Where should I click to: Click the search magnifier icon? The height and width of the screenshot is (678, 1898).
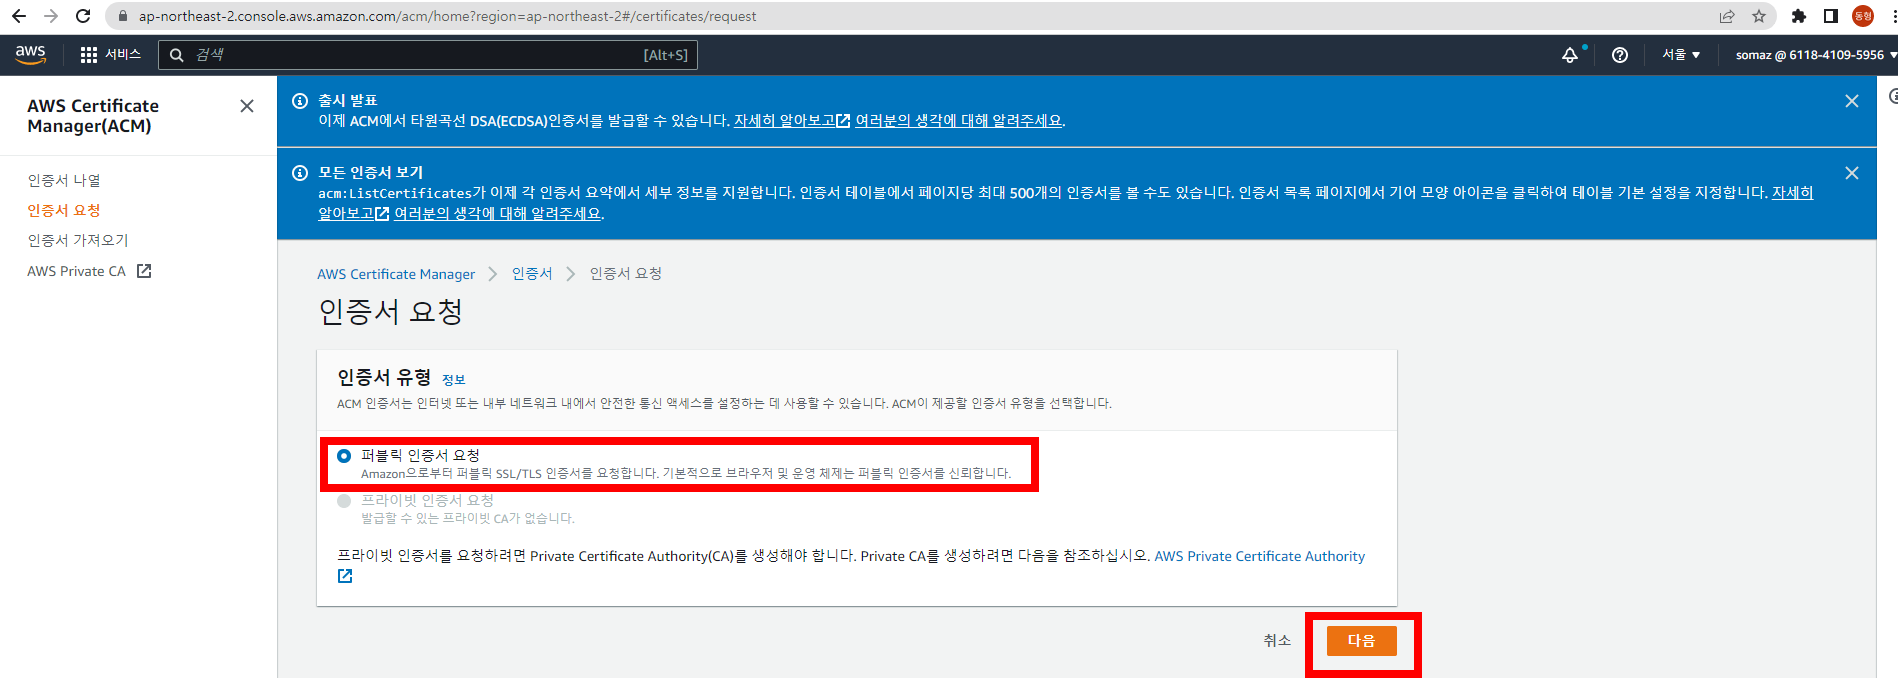tap(177, 55)
